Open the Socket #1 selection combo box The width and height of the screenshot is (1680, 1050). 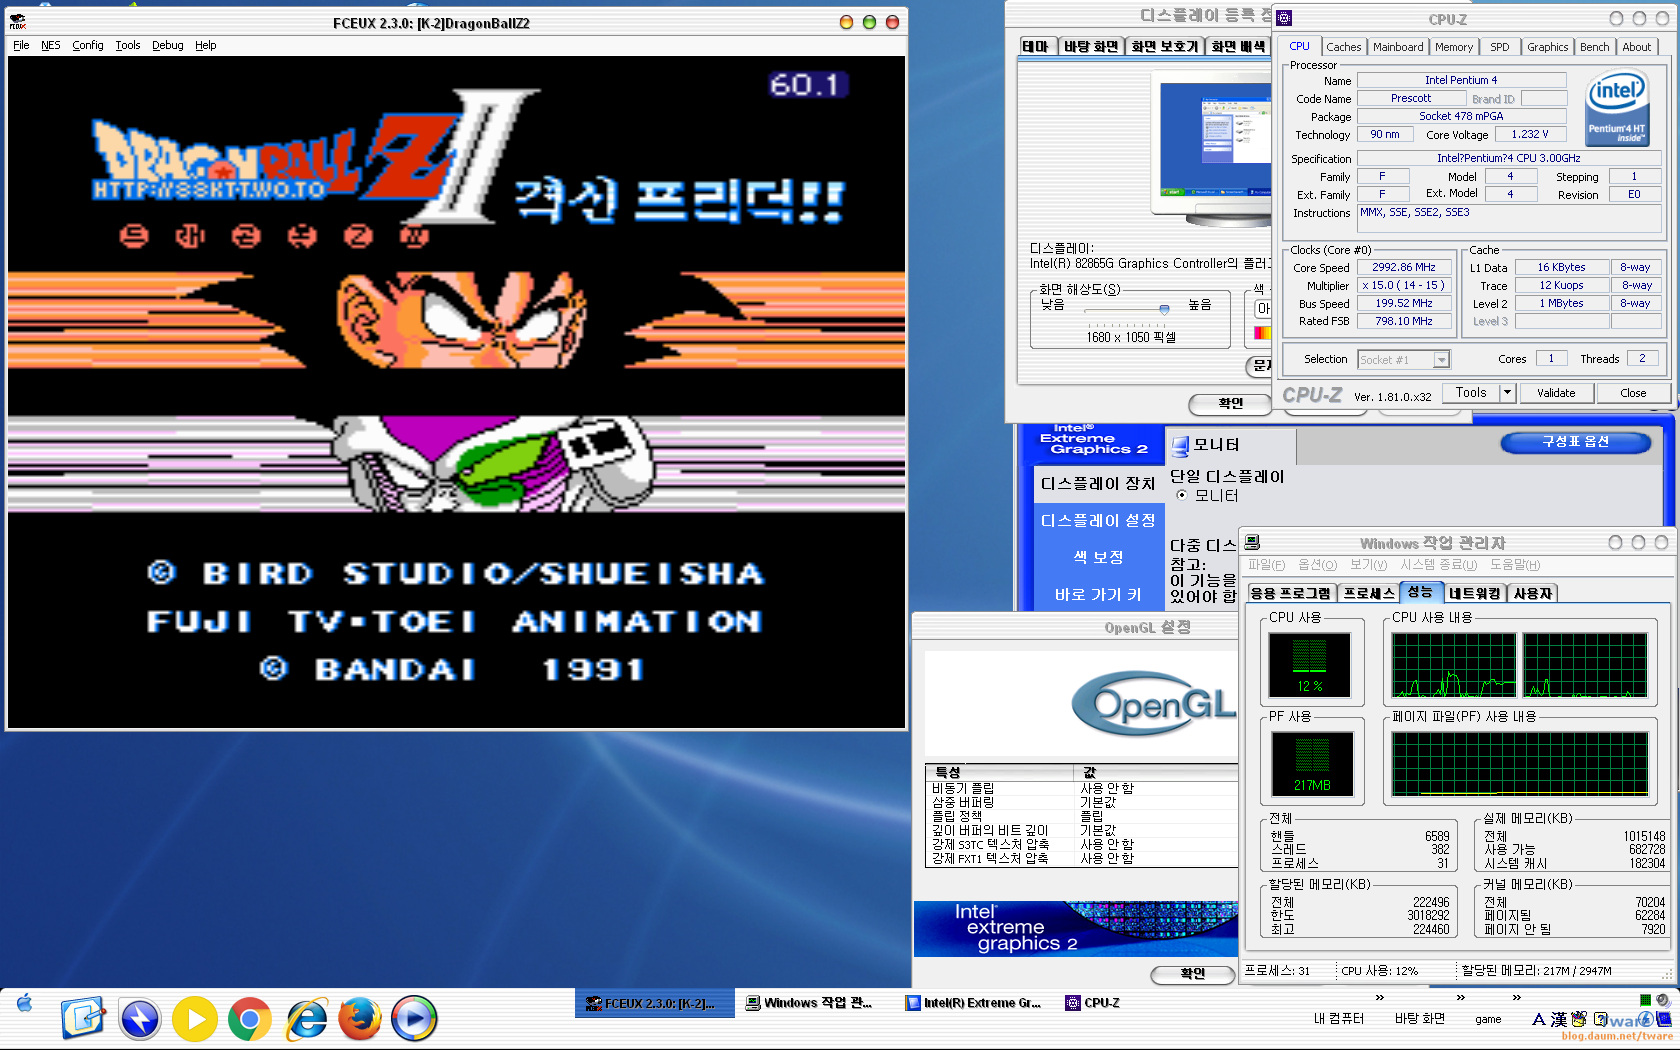pyautogui.click(x=1404, y=360)
